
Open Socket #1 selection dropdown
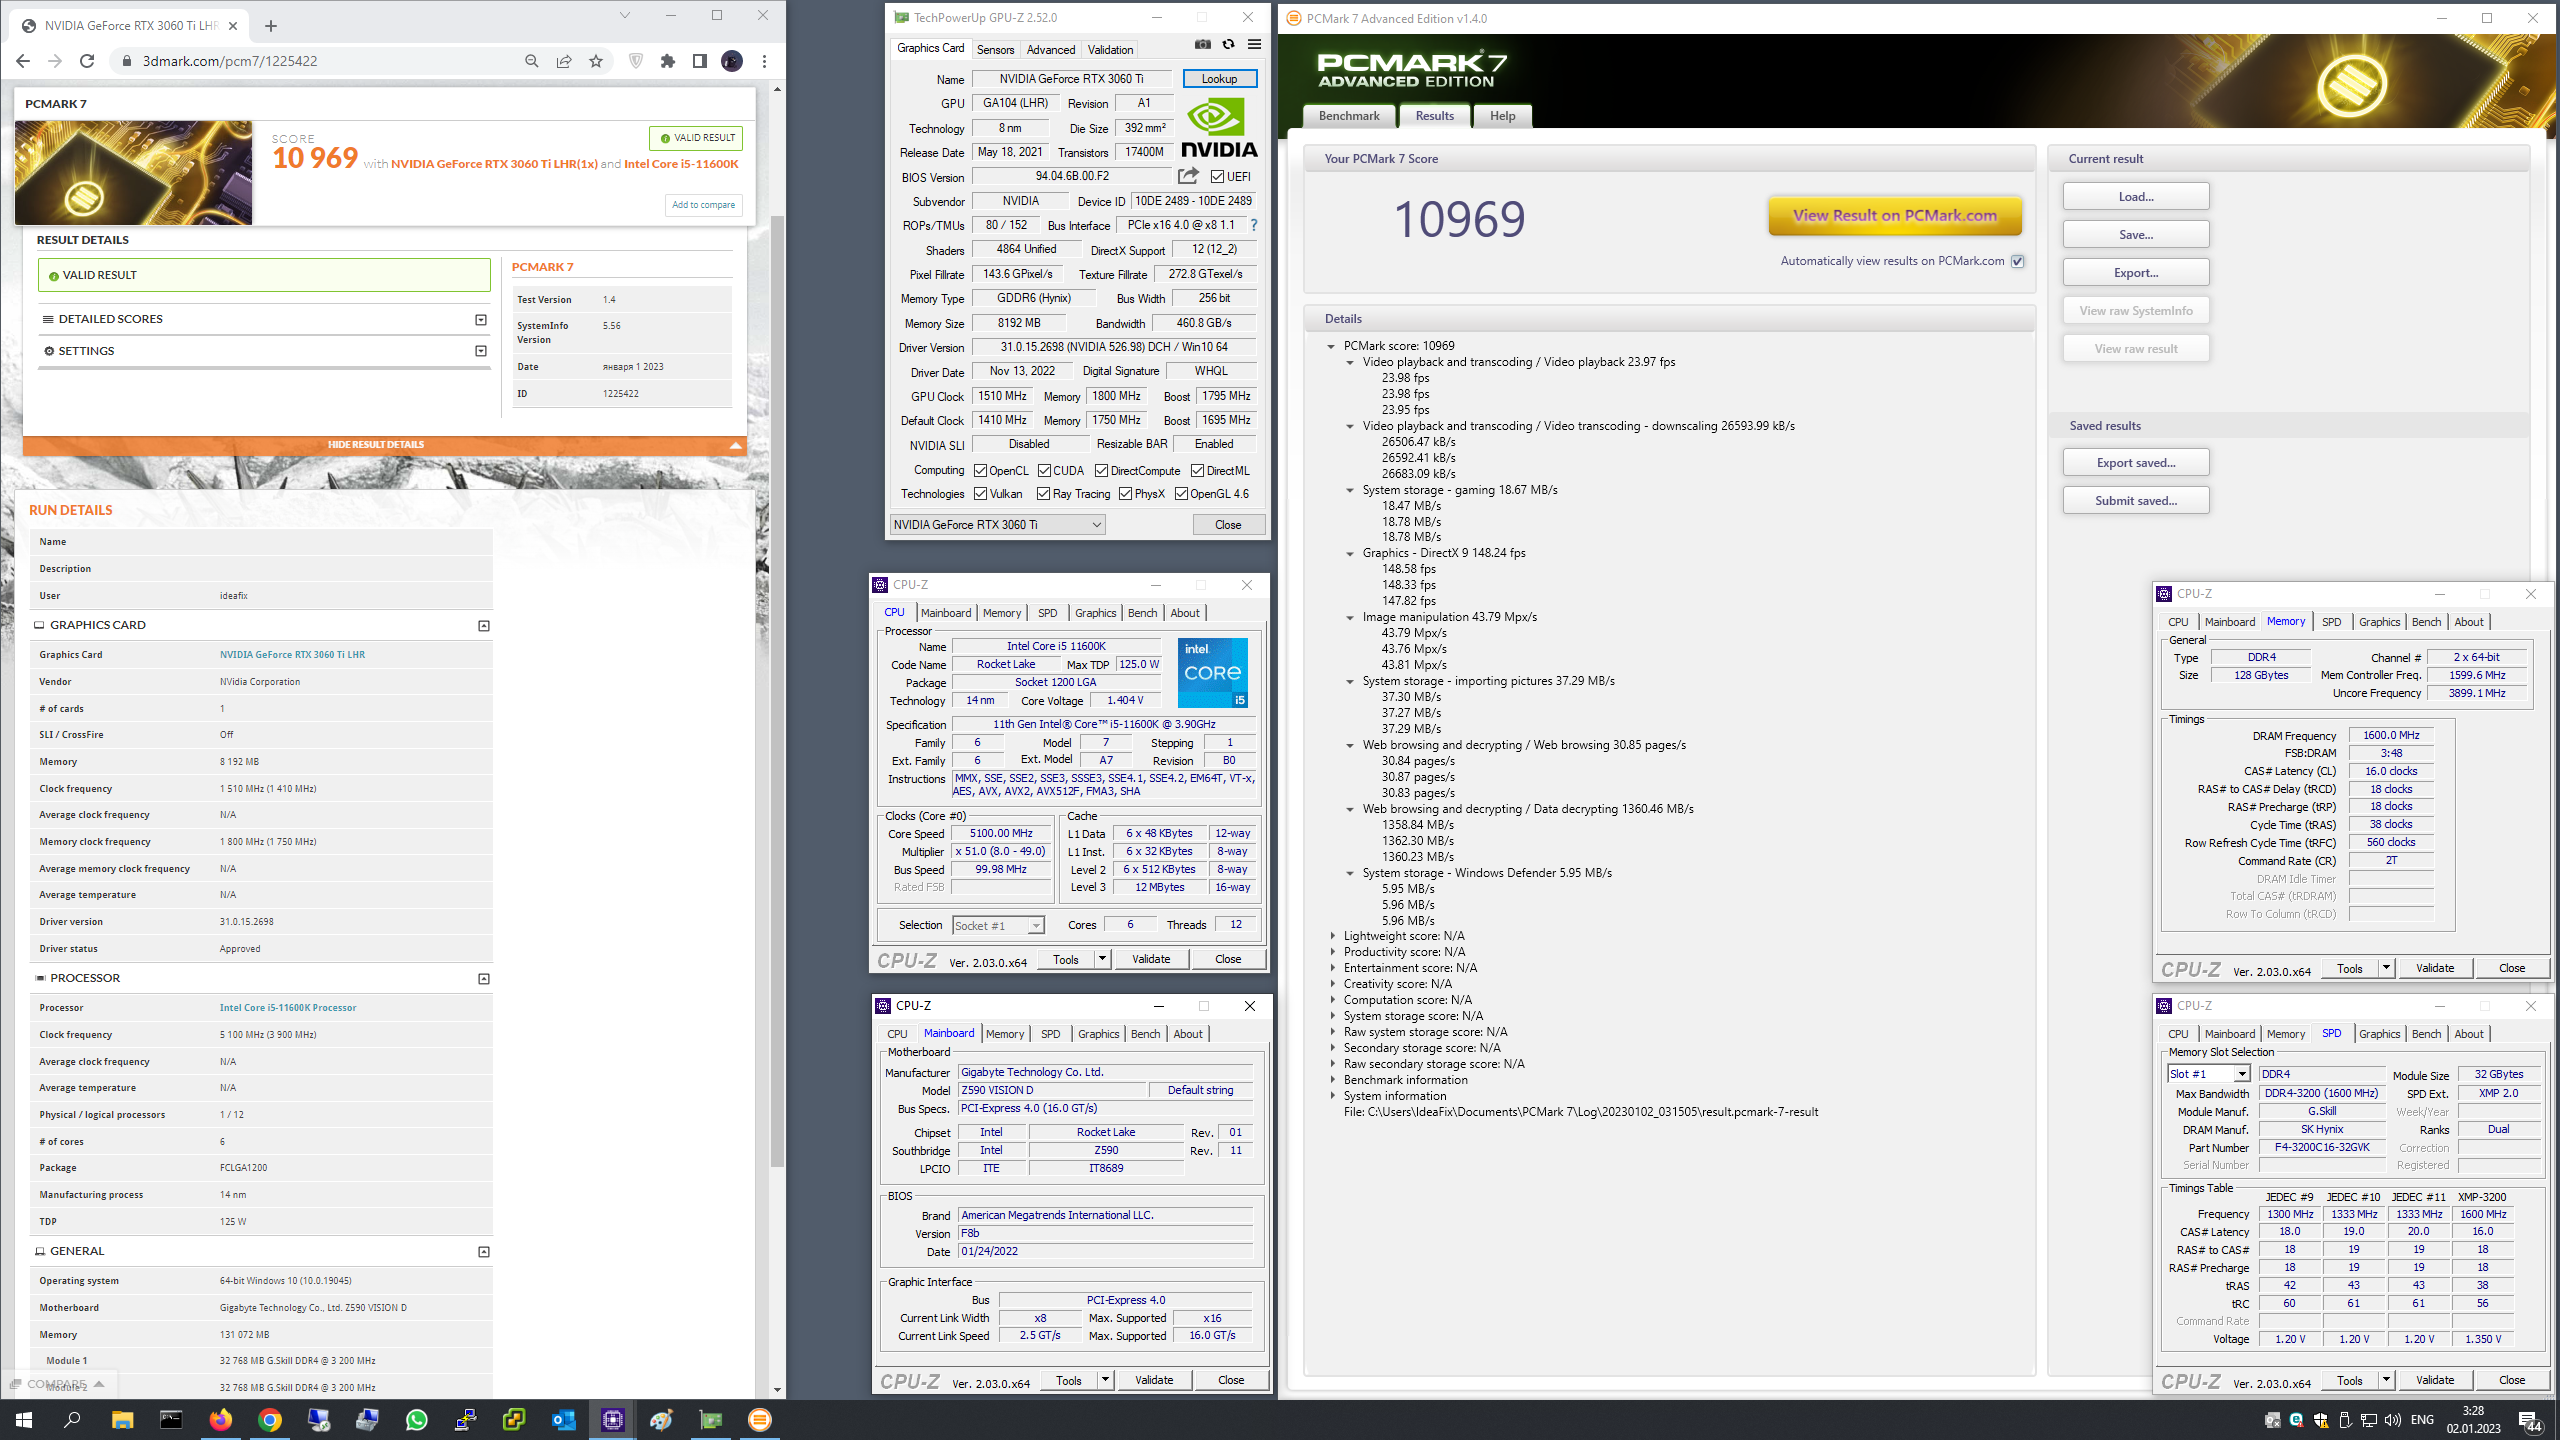[998, 926]
